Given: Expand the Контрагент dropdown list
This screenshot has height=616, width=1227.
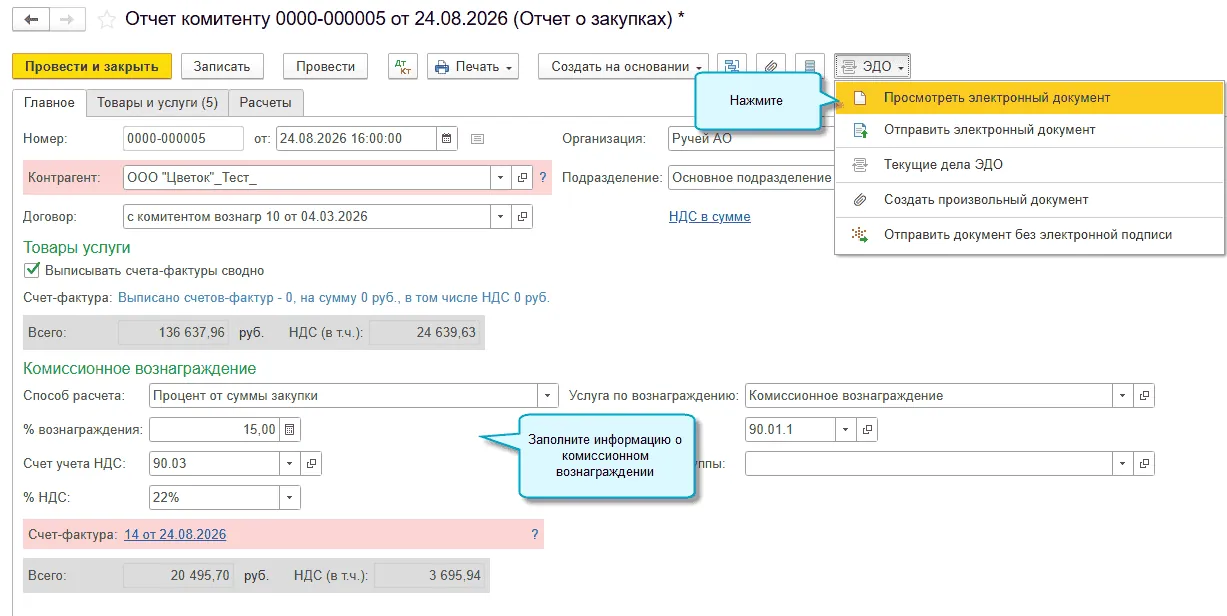Looking at the screenshot, I should [x=500, y=178].
